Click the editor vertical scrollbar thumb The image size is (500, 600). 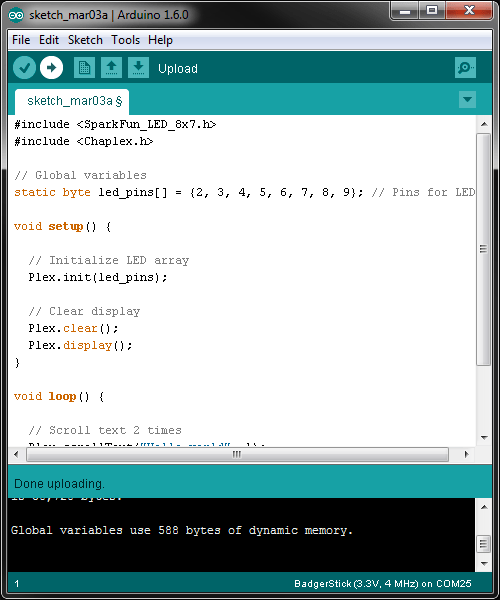pos(484,249)
